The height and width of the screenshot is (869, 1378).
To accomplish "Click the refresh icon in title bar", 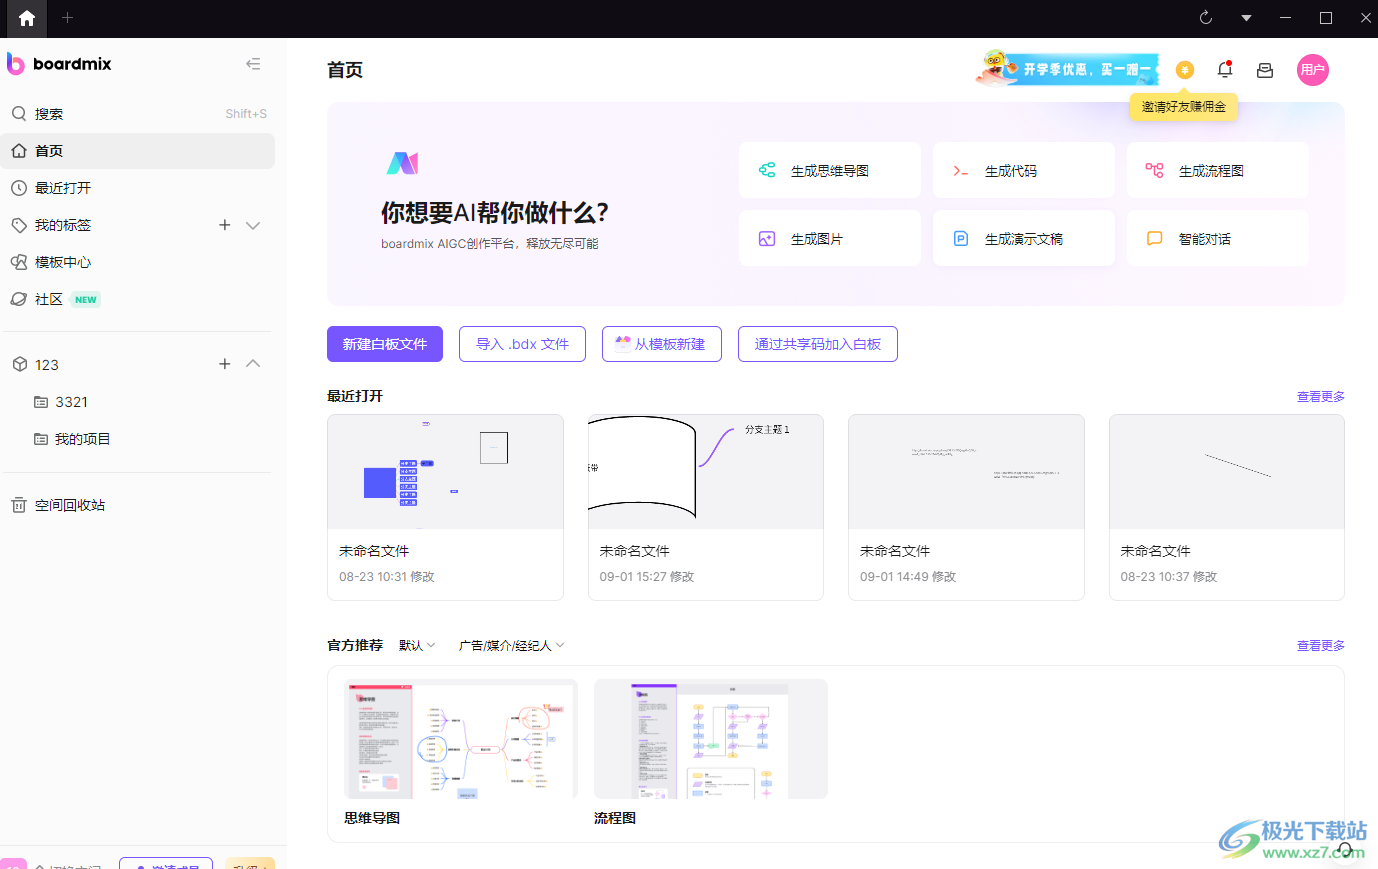I will [x=1206, y=18].
